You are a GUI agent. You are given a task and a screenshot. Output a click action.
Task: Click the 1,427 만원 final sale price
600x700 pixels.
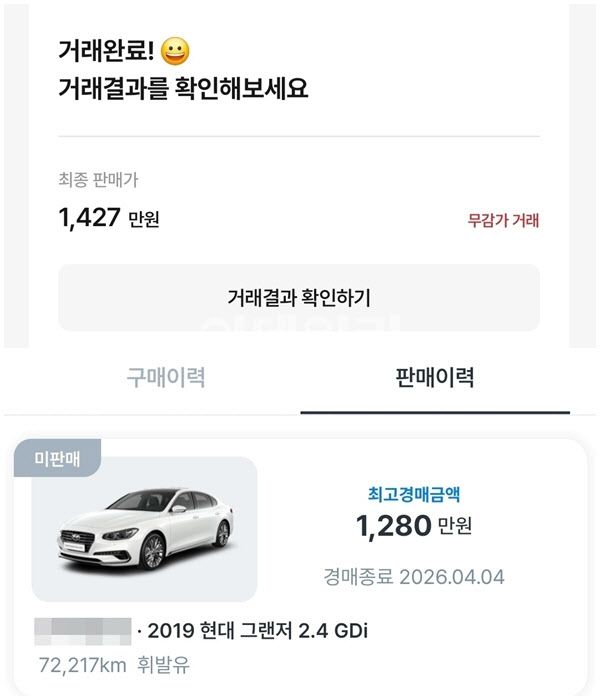pyautogui.click(x=90, y=217)
